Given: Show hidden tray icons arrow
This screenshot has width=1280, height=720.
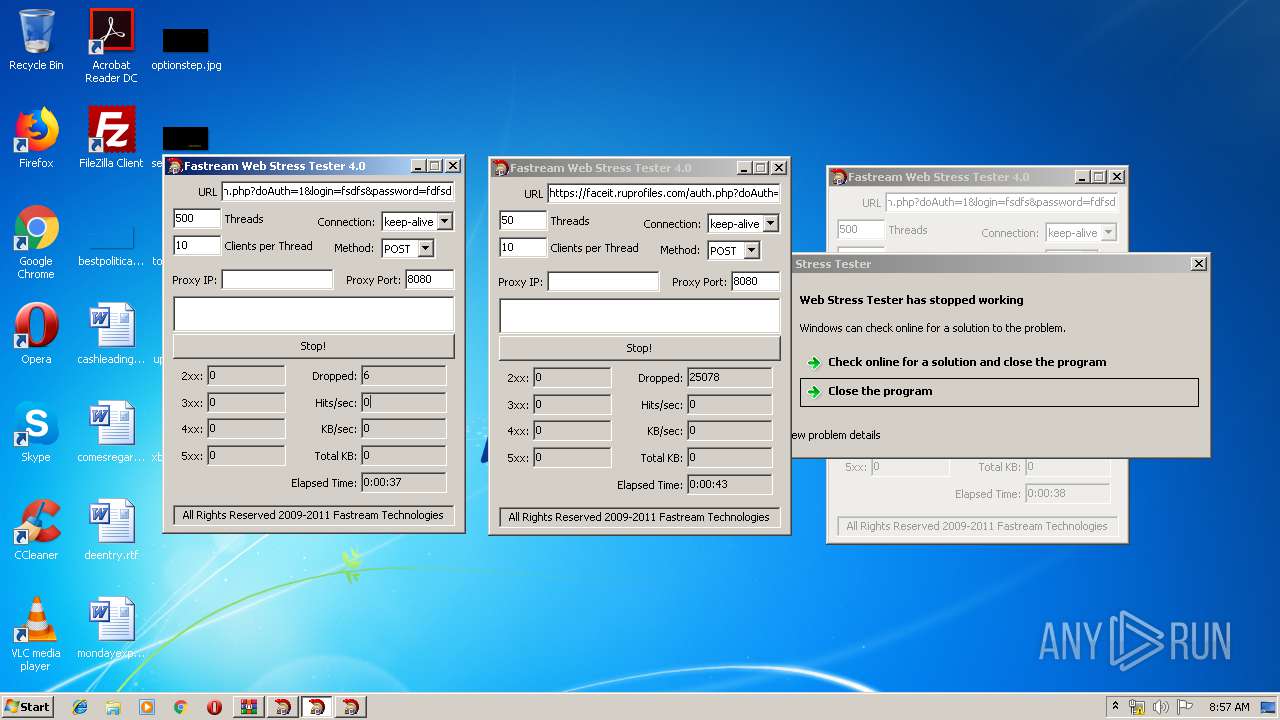Looking at the screenshot, I should pyautogui.click(x=1115, y=707).
